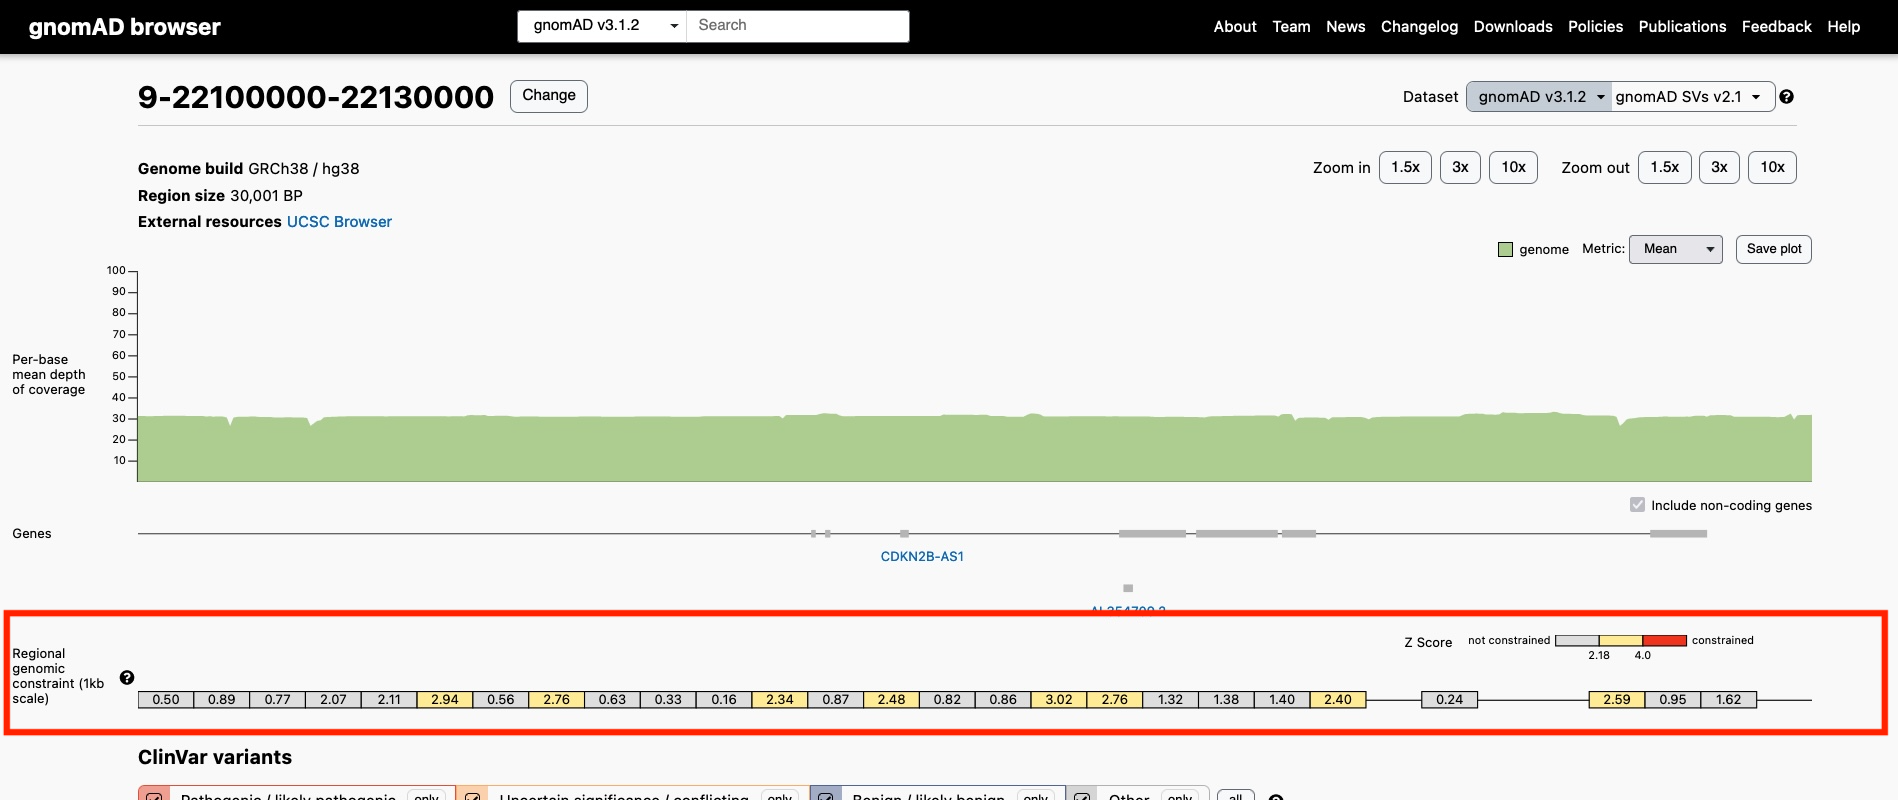Toggle Benign / likely benign checkbox
This screenshot has height=800, width=1898.
826,796
